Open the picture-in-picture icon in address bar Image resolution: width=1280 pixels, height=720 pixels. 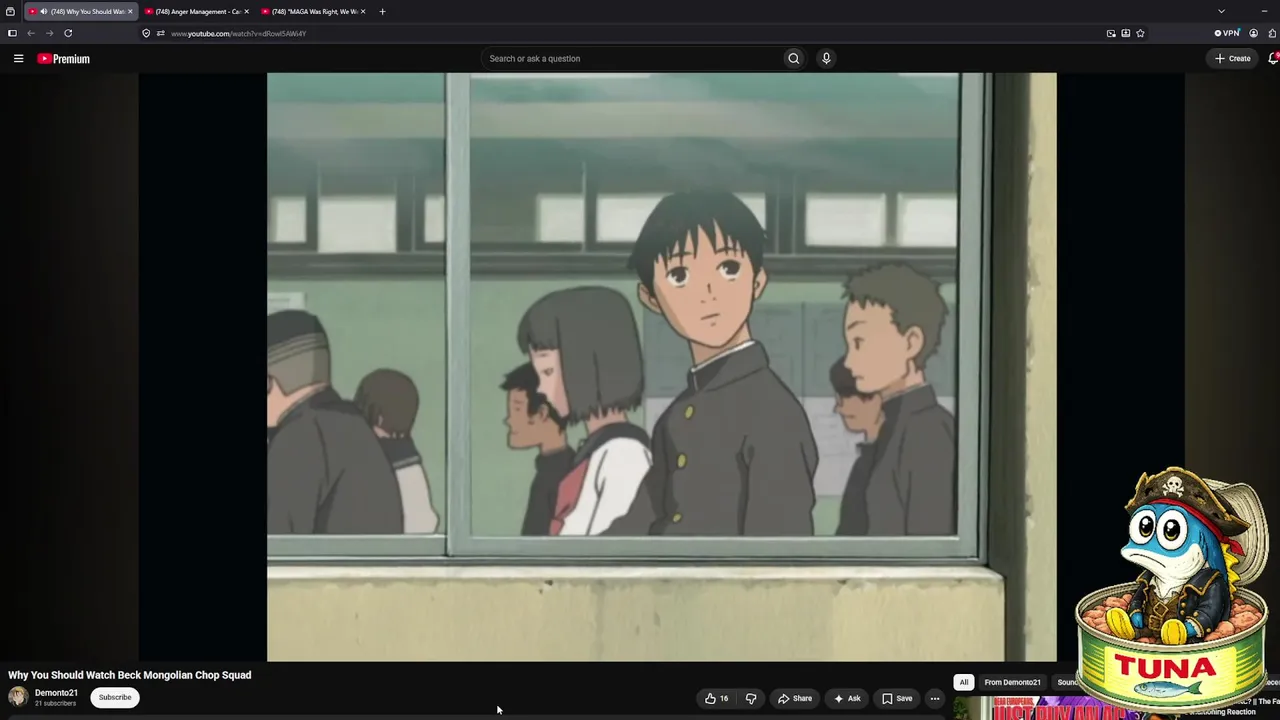point(1111,33)
